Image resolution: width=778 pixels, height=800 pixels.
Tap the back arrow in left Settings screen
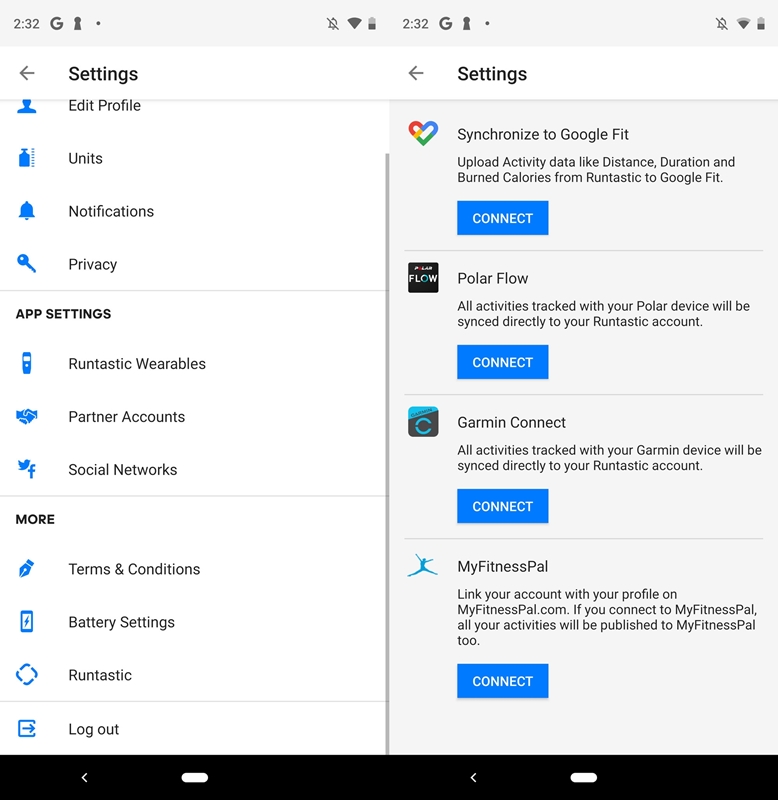27,73
